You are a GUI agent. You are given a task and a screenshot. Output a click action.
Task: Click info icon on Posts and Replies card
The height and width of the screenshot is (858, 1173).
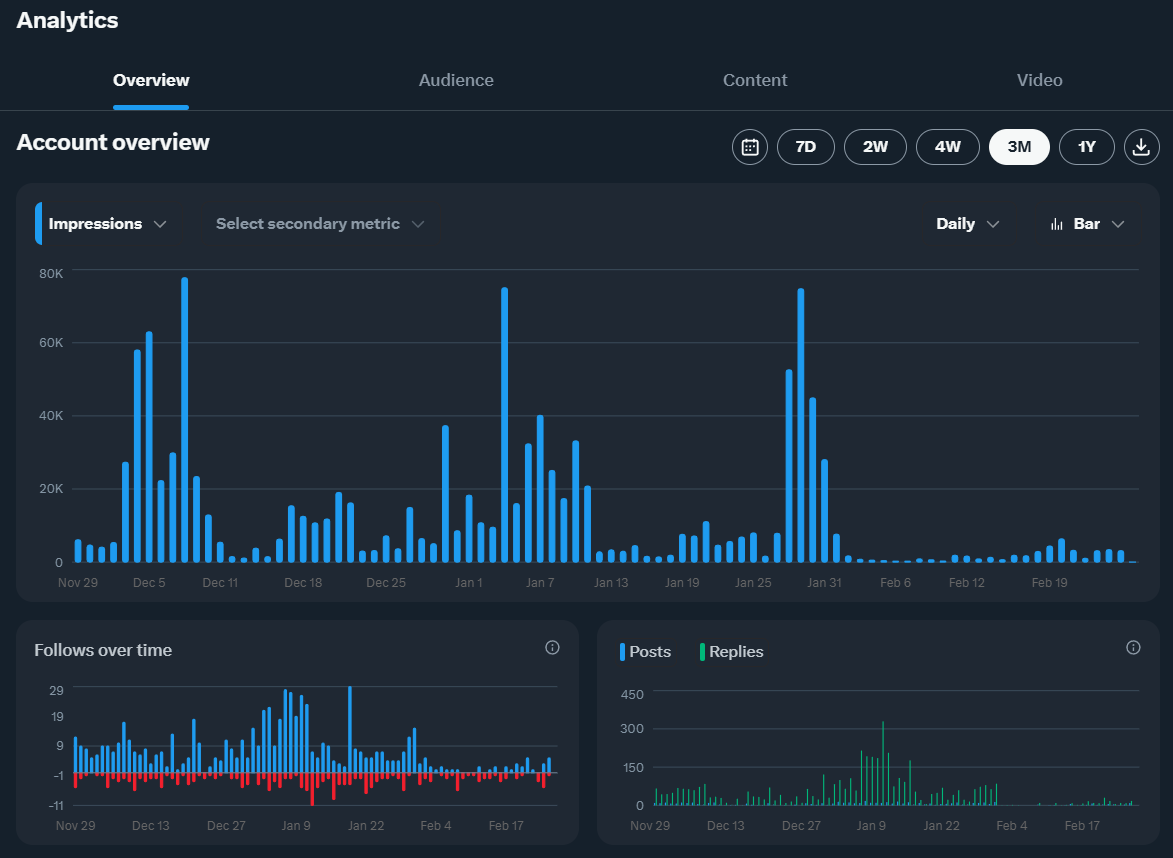(x=1133, y=648)
